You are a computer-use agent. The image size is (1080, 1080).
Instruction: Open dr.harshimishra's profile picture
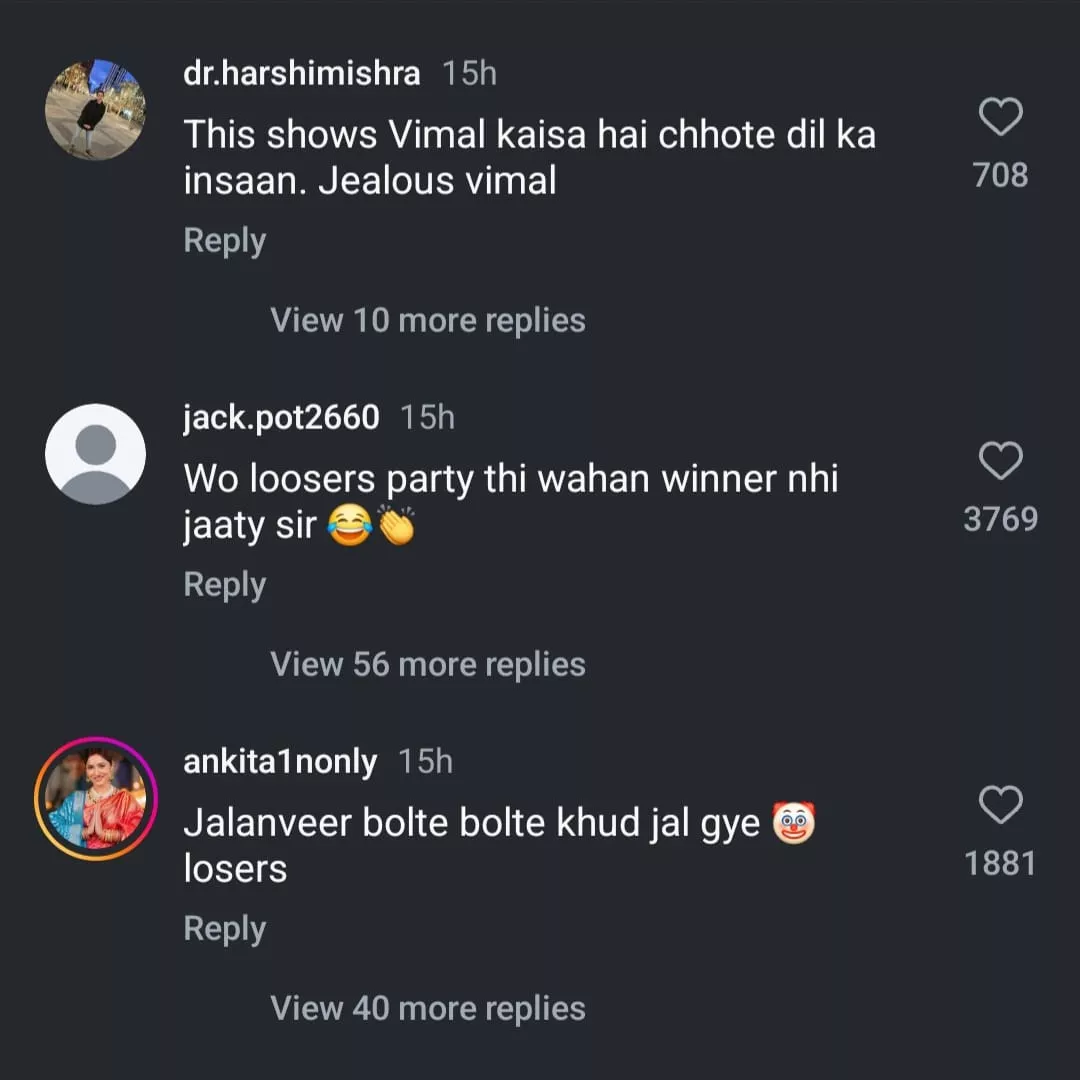[96, 110]
